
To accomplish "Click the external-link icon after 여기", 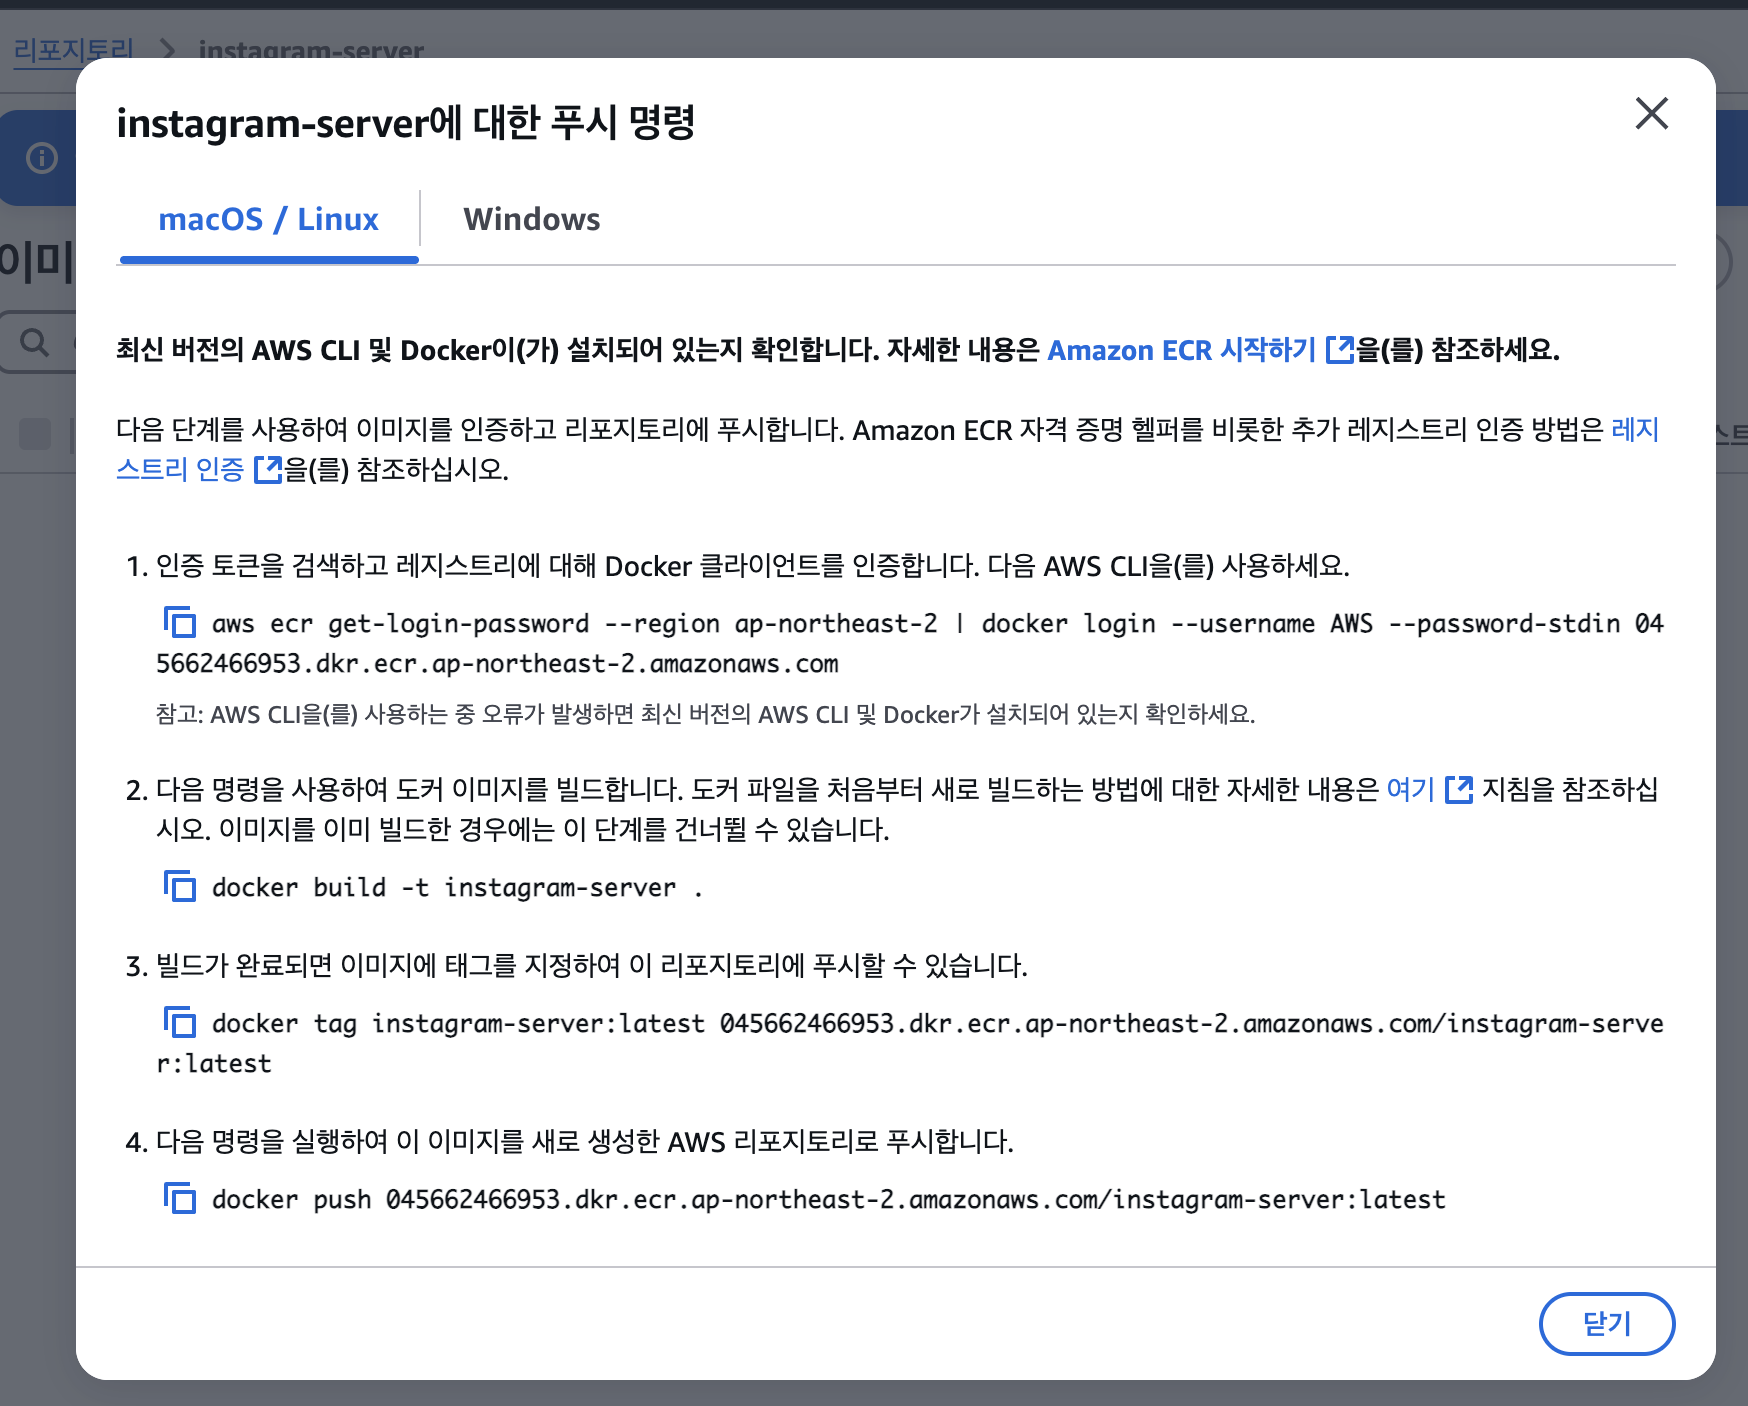I will tap(1459, 789).
